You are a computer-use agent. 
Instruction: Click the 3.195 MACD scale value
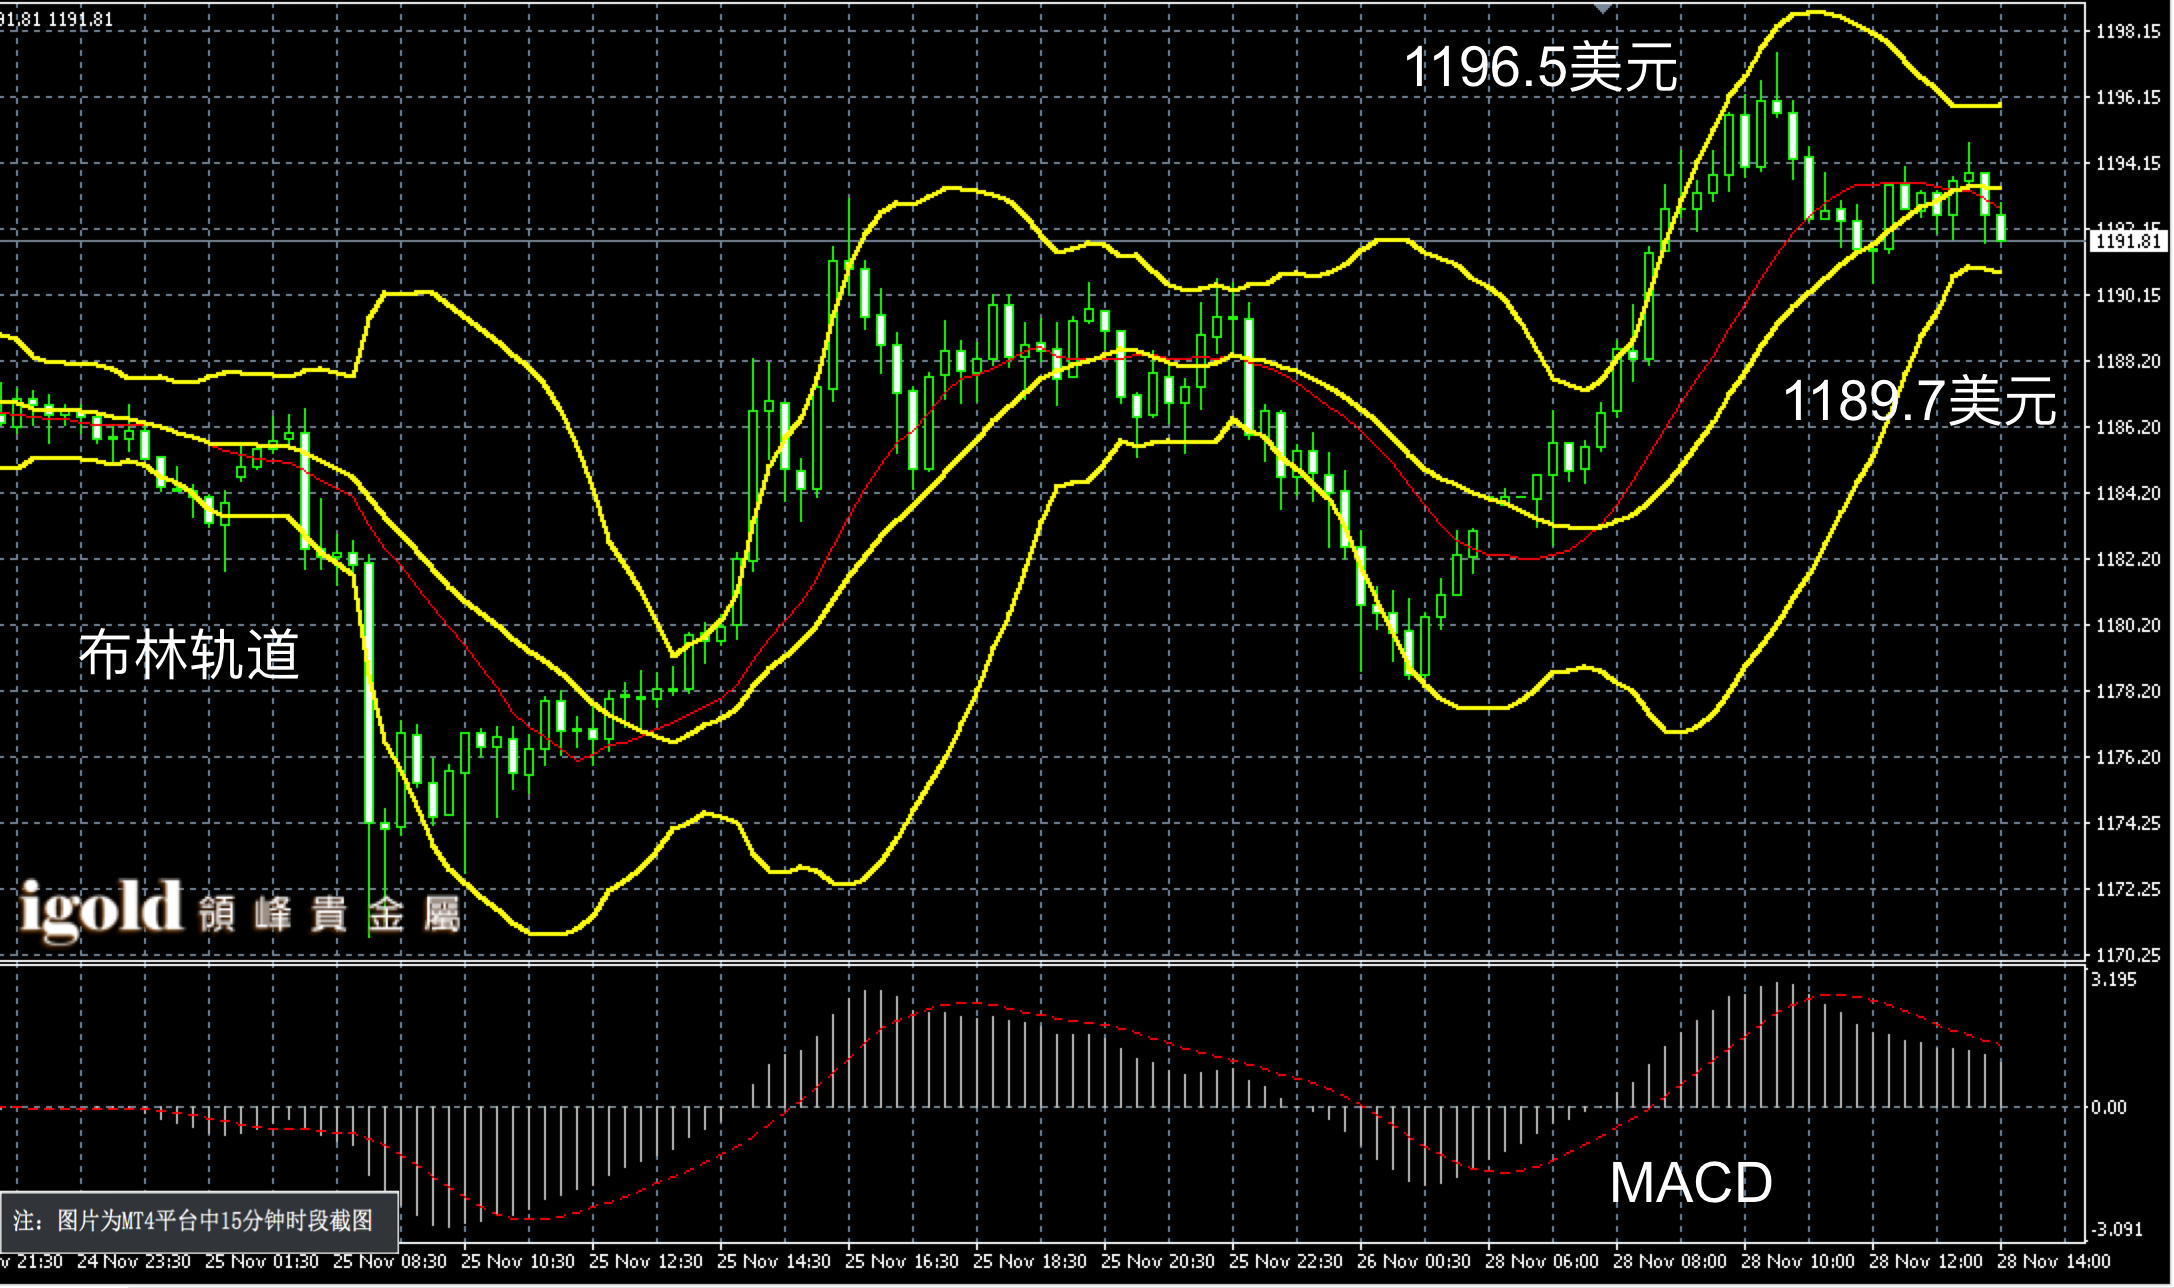coord(2113,980)
